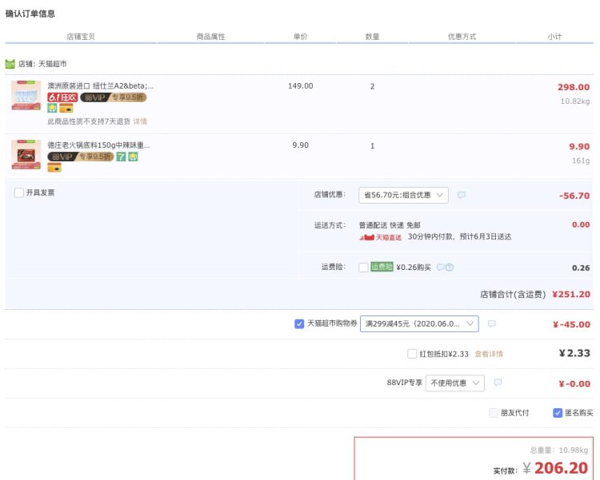Screen dimensions: 600x480
Task: Click the 店铺宝贝 column header
Action: [x=81, y=37]
